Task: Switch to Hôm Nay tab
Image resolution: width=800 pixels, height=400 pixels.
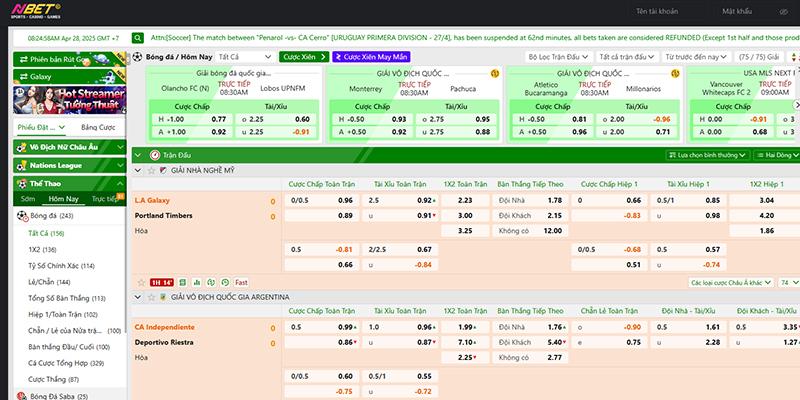Action: pos(63,199)
